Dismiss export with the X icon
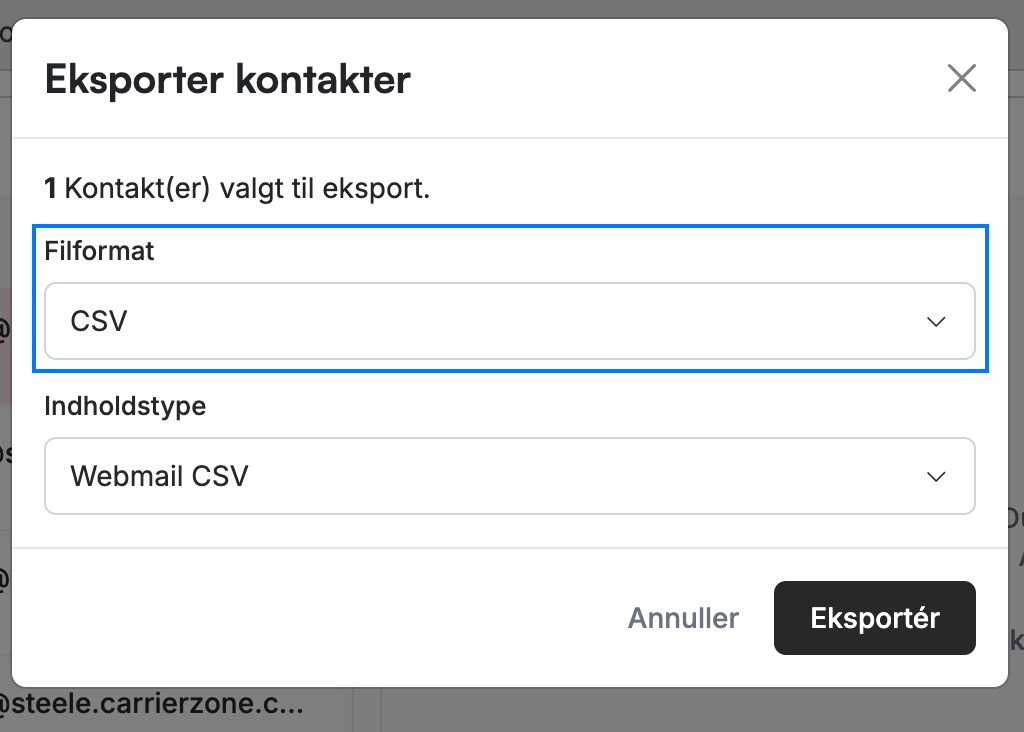Viewport: 1024px width, 732px height. click(961, 78)
